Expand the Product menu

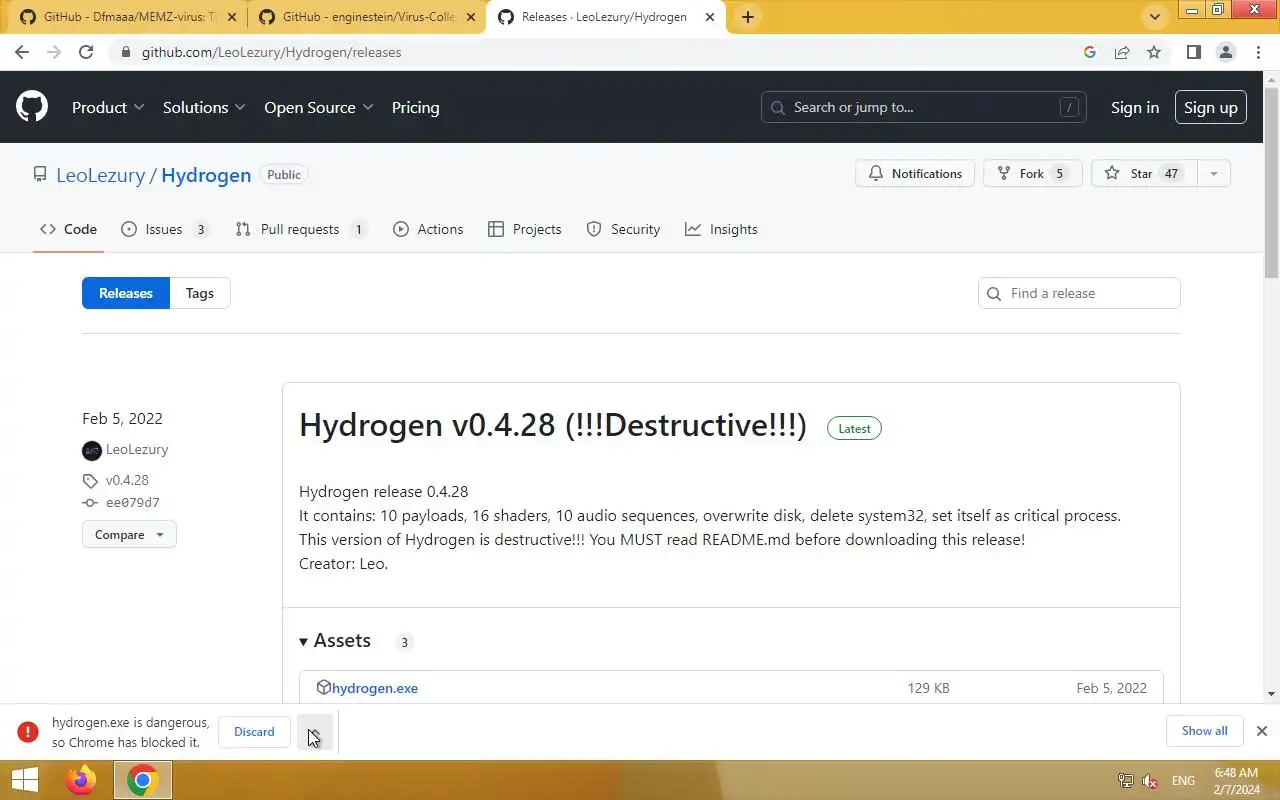(108, 107)
